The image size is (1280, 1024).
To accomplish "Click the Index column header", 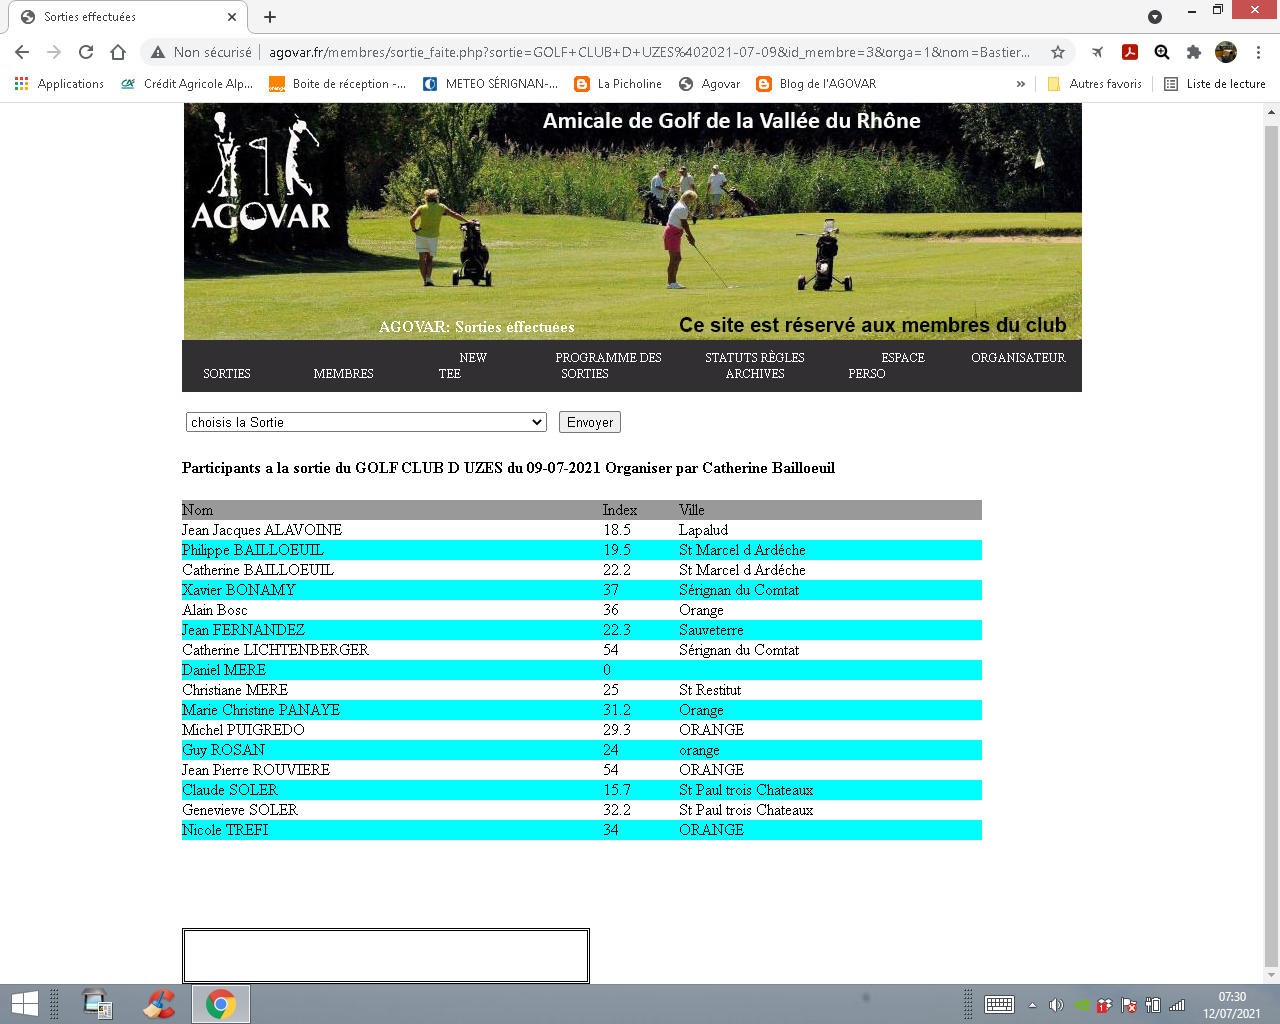I will pyautogui.click(x=620, y=510).
